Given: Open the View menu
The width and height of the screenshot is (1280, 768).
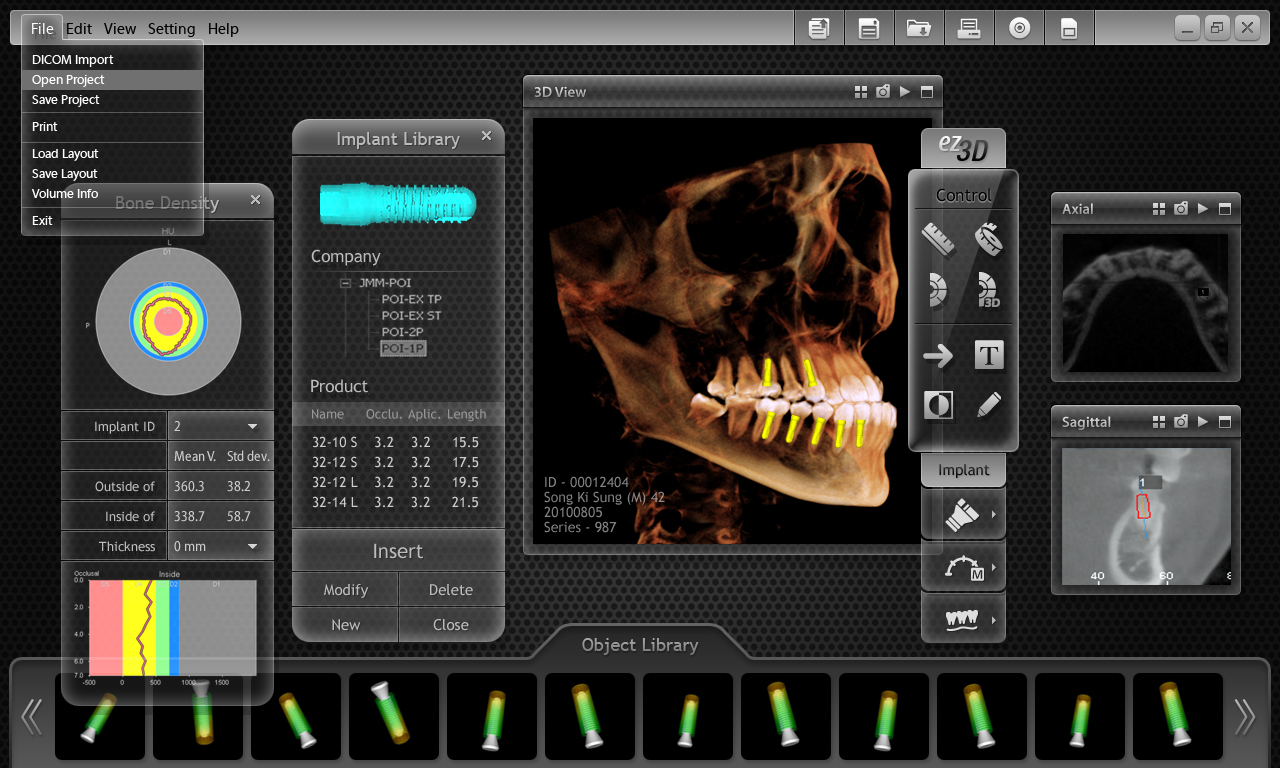Looking at the screenshot, I should click(120, 29).
